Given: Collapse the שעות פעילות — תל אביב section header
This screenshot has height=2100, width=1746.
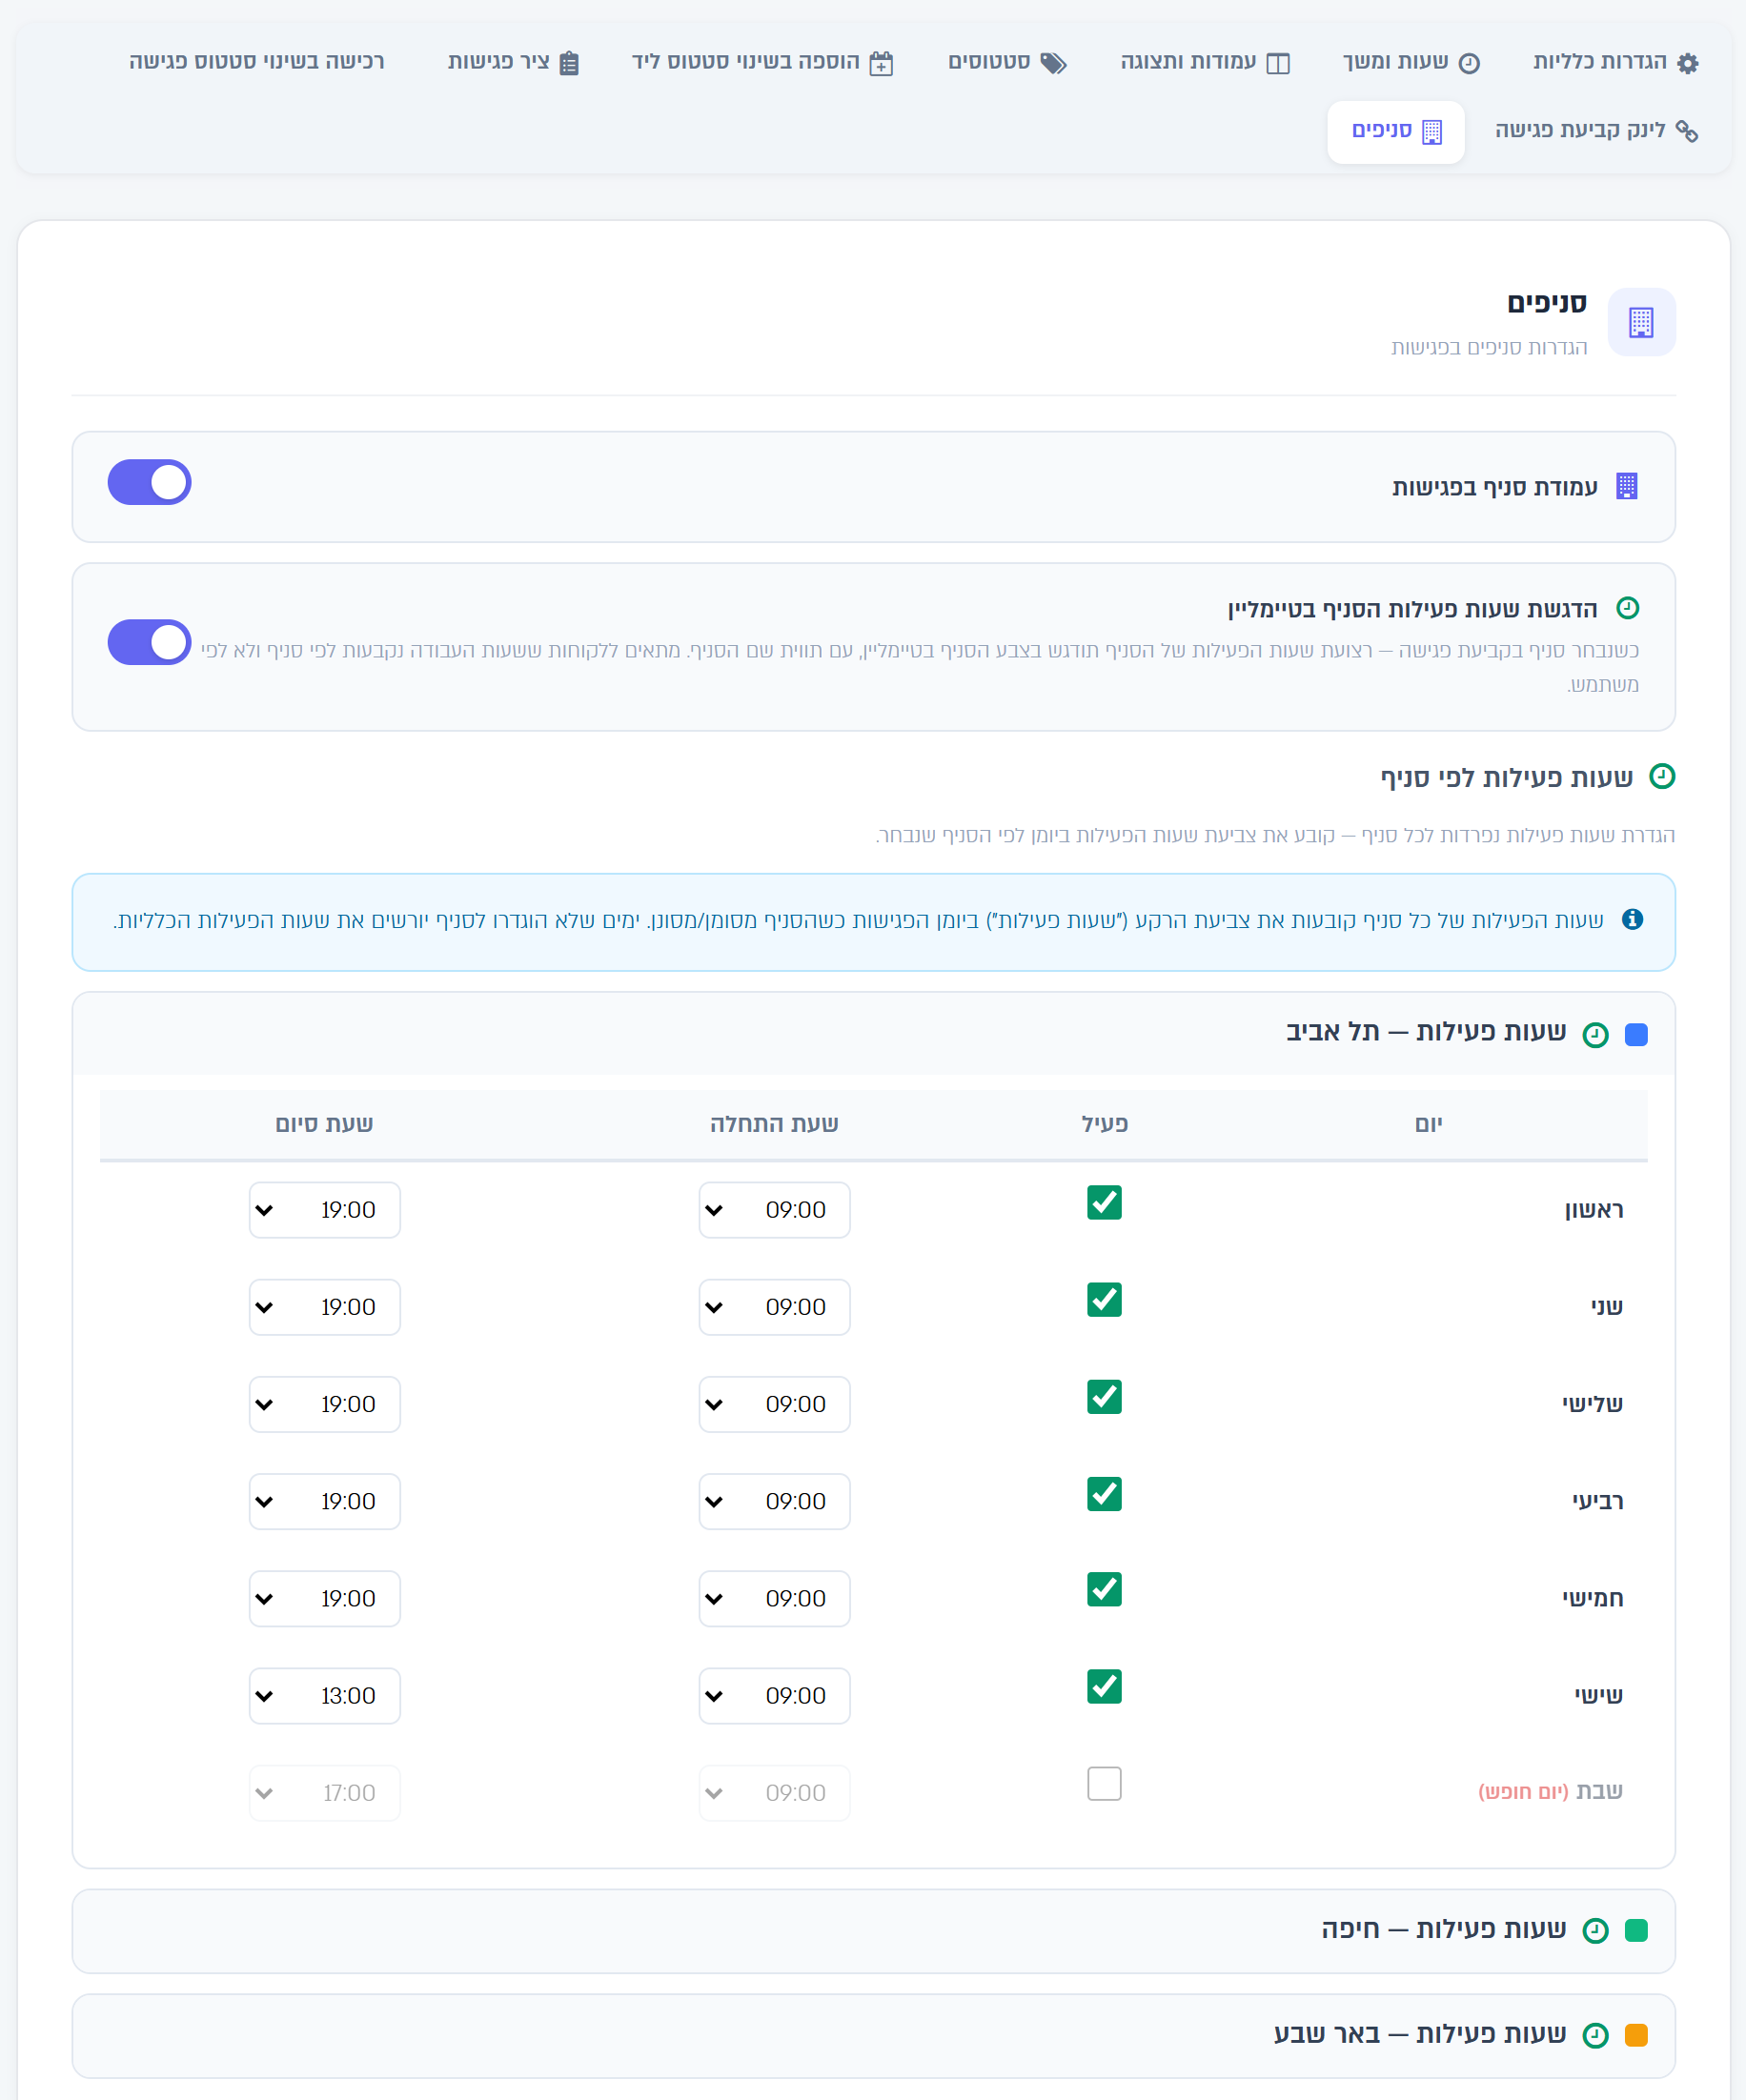Looking at the screenshot, I should click(873, 1034).
